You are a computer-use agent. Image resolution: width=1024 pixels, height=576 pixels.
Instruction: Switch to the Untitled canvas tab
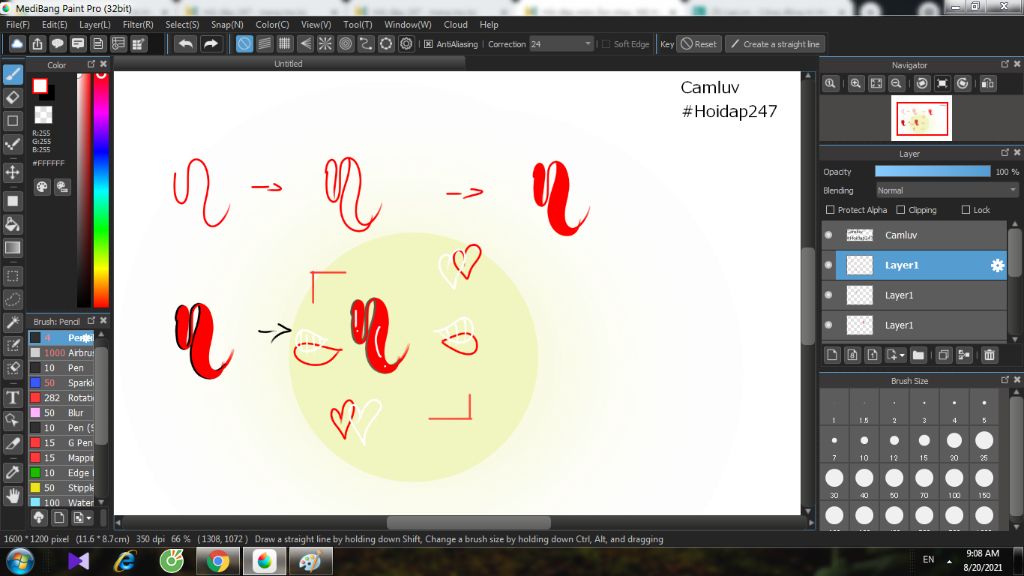(x=288, y=63)
